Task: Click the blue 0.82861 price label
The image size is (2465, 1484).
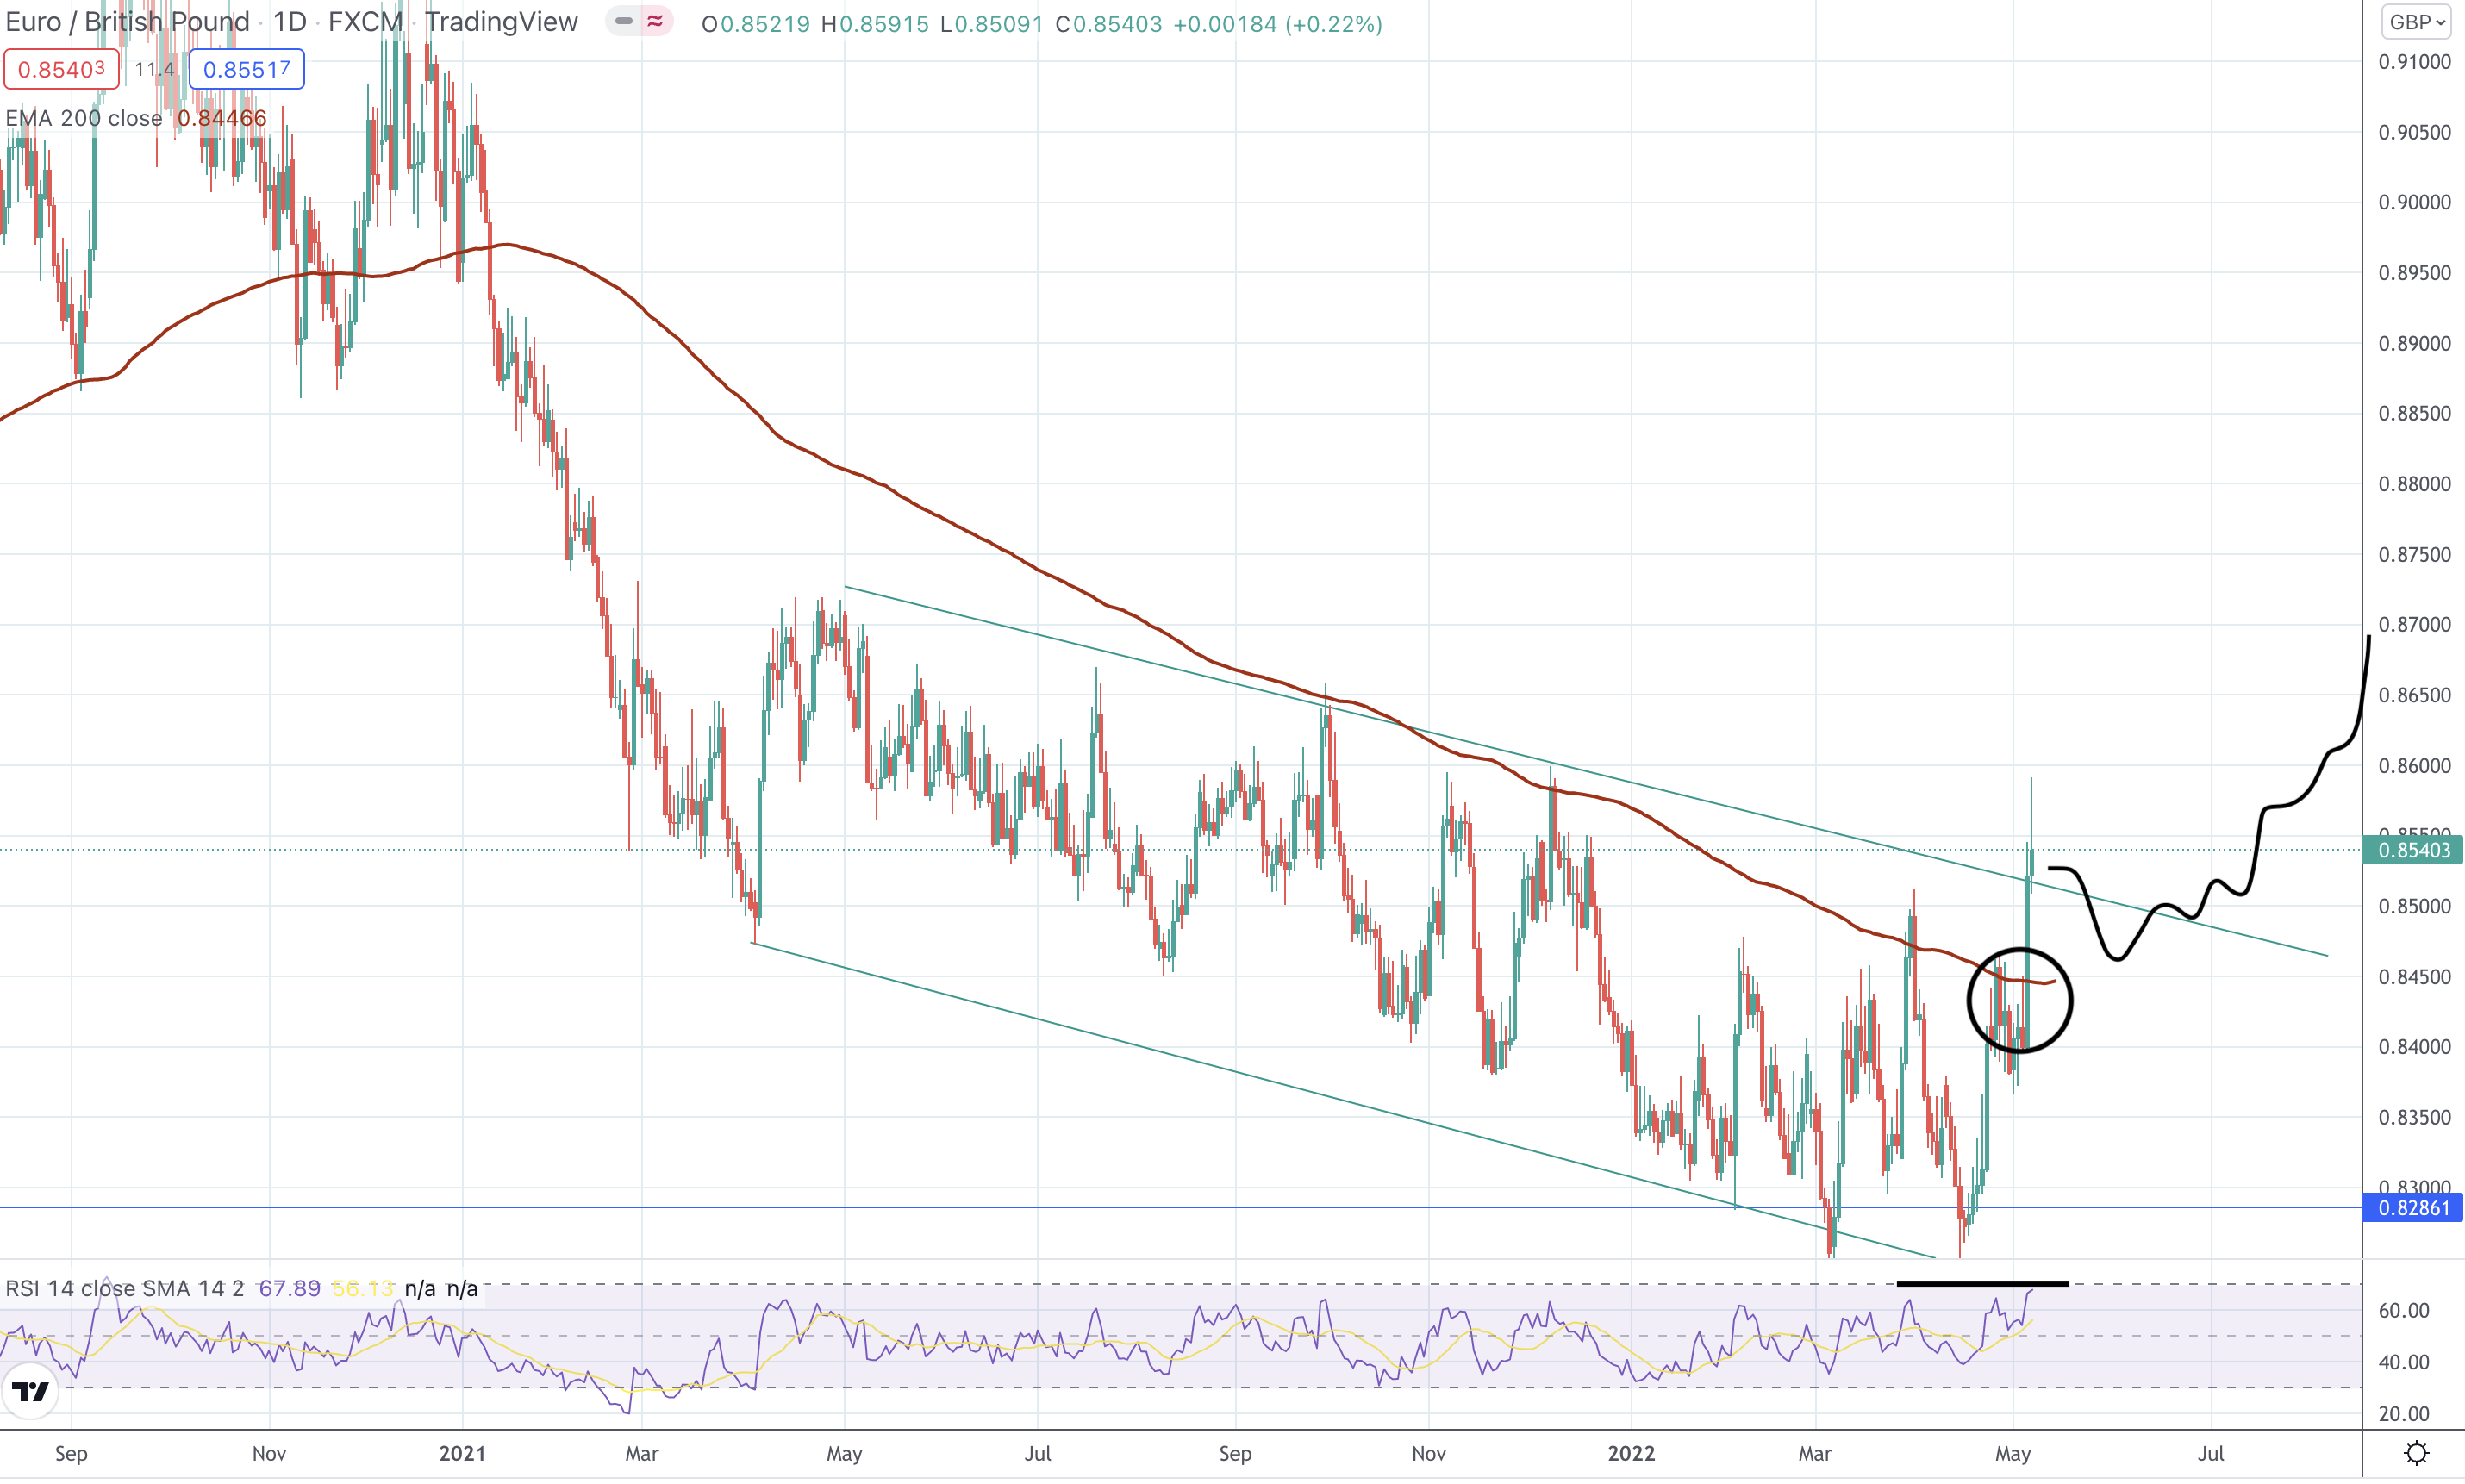Action: (2412, 1208)
